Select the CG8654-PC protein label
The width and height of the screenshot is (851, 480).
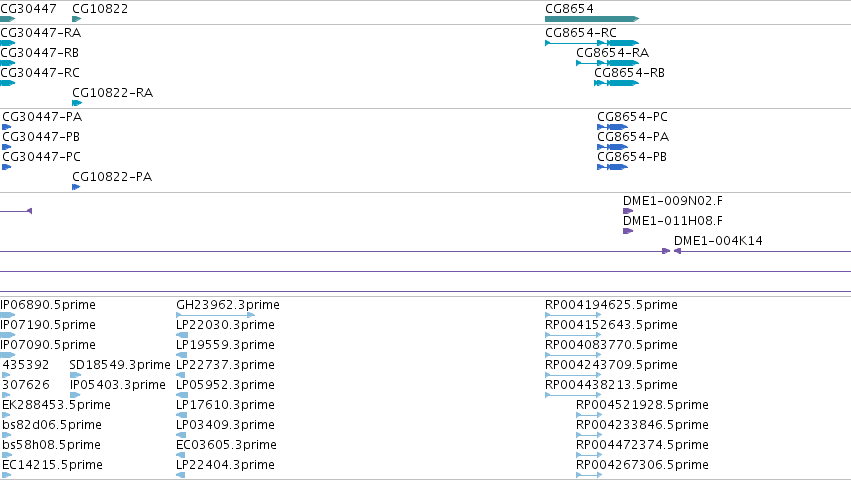[632, 117]
